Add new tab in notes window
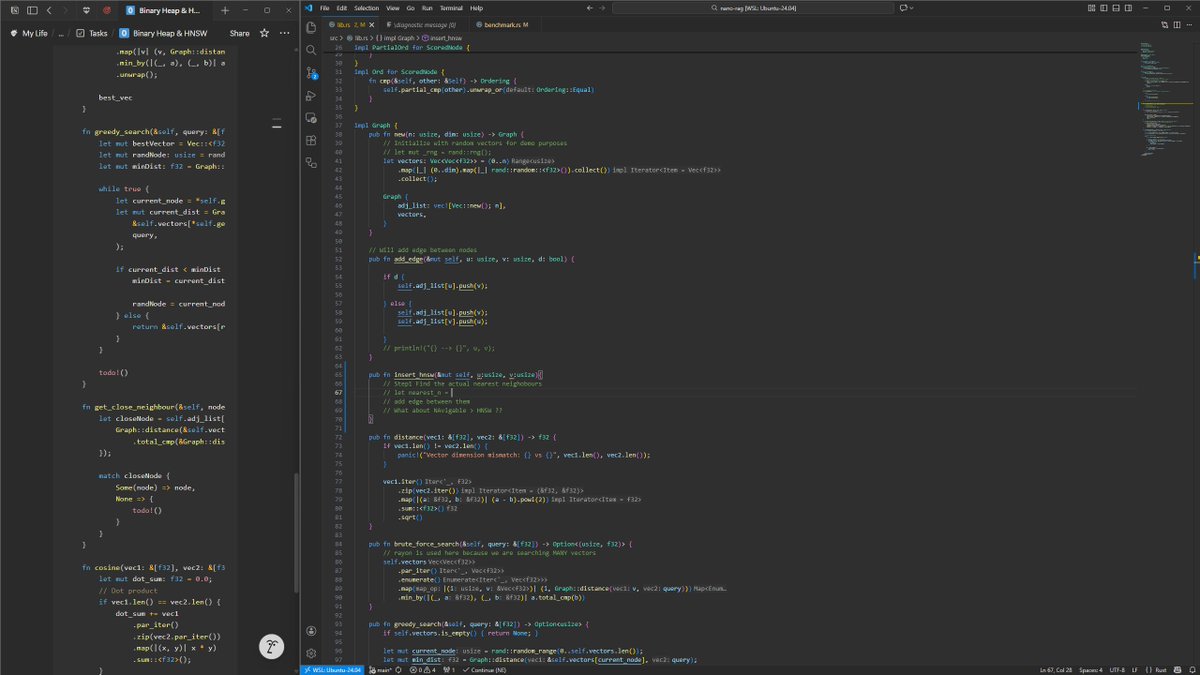Viewport: 1200px width, 675px height. 224,9
